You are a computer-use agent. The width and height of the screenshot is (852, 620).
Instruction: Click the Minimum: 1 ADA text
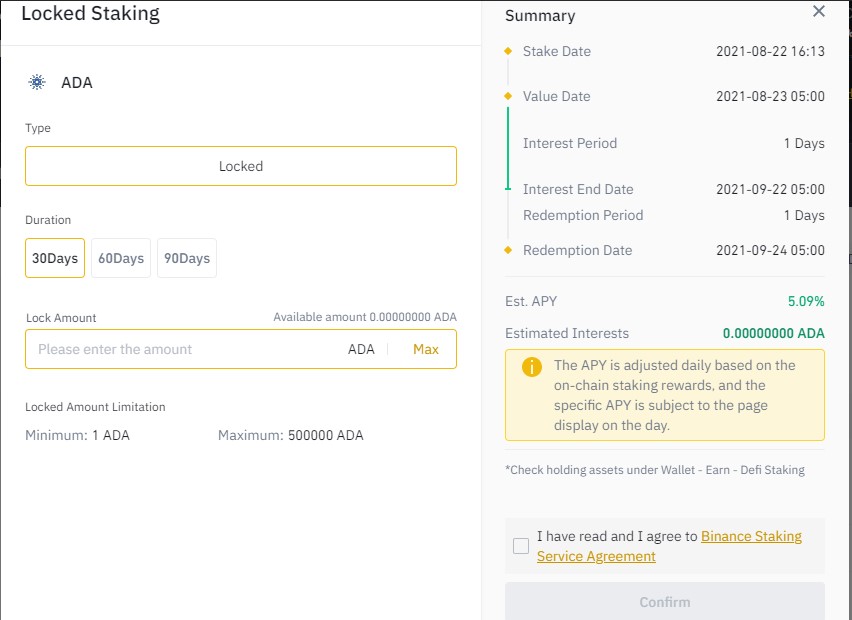coord(77,435)
